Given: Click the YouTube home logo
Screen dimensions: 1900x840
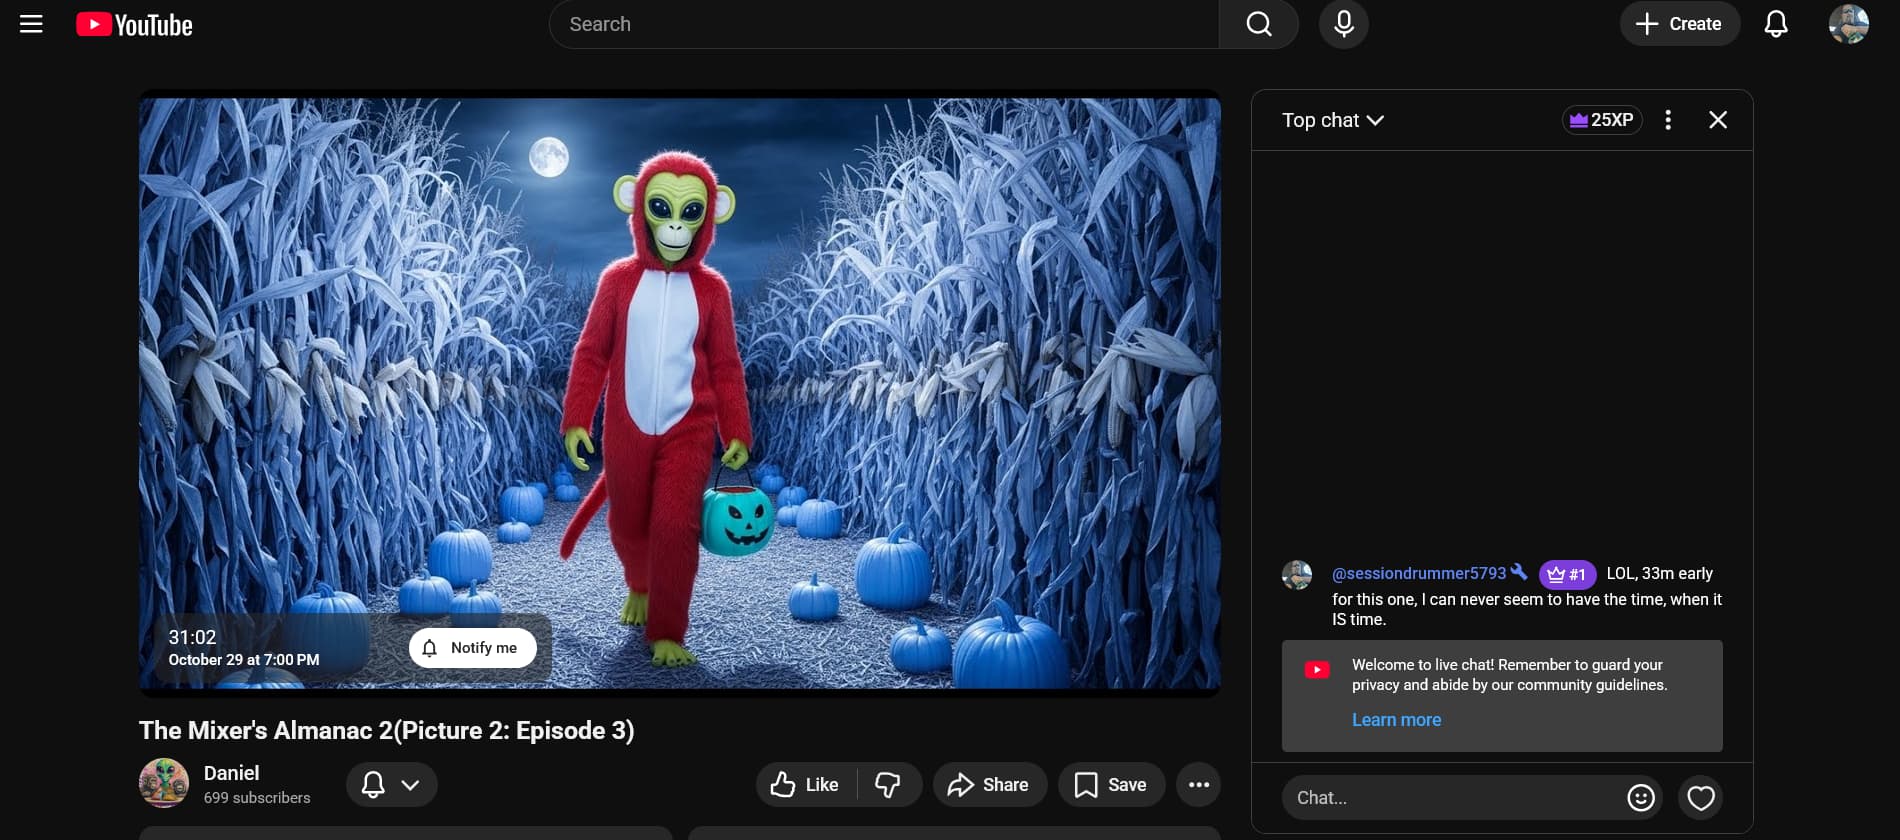Looking at the screenshot, I should [x=134, y=25].
